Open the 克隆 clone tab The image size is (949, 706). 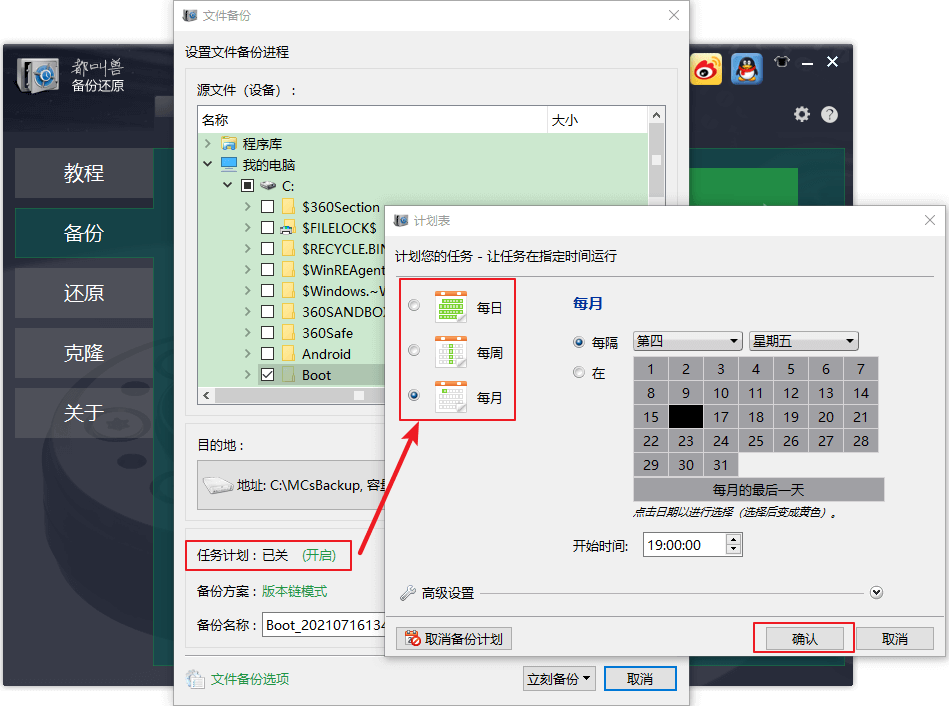pos(84,354)
